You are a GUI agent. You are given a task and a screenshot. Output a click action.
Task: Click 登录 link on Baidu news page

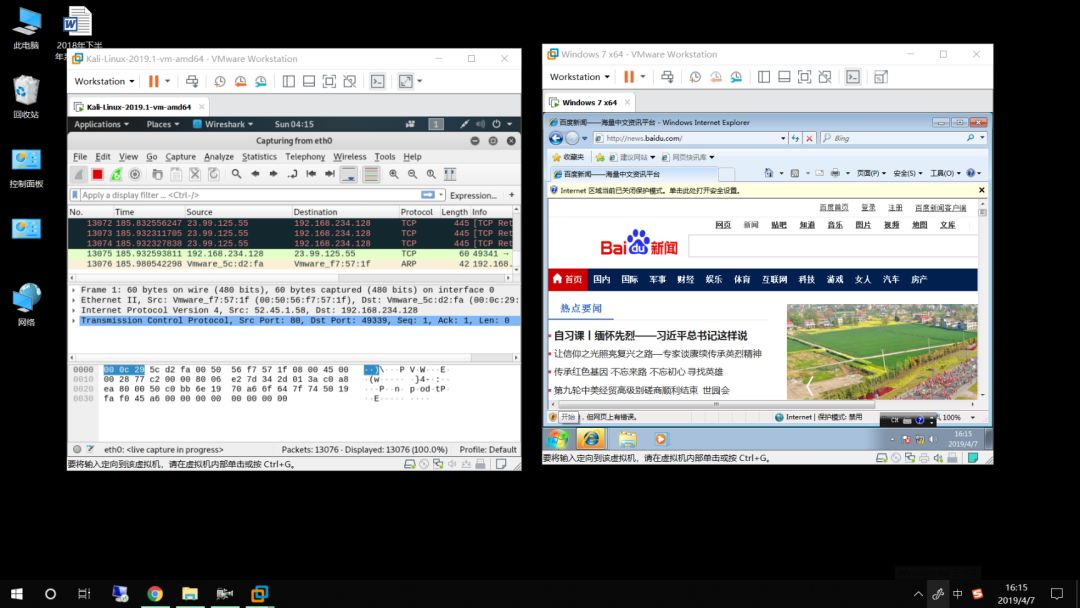(x=869, y=208)
